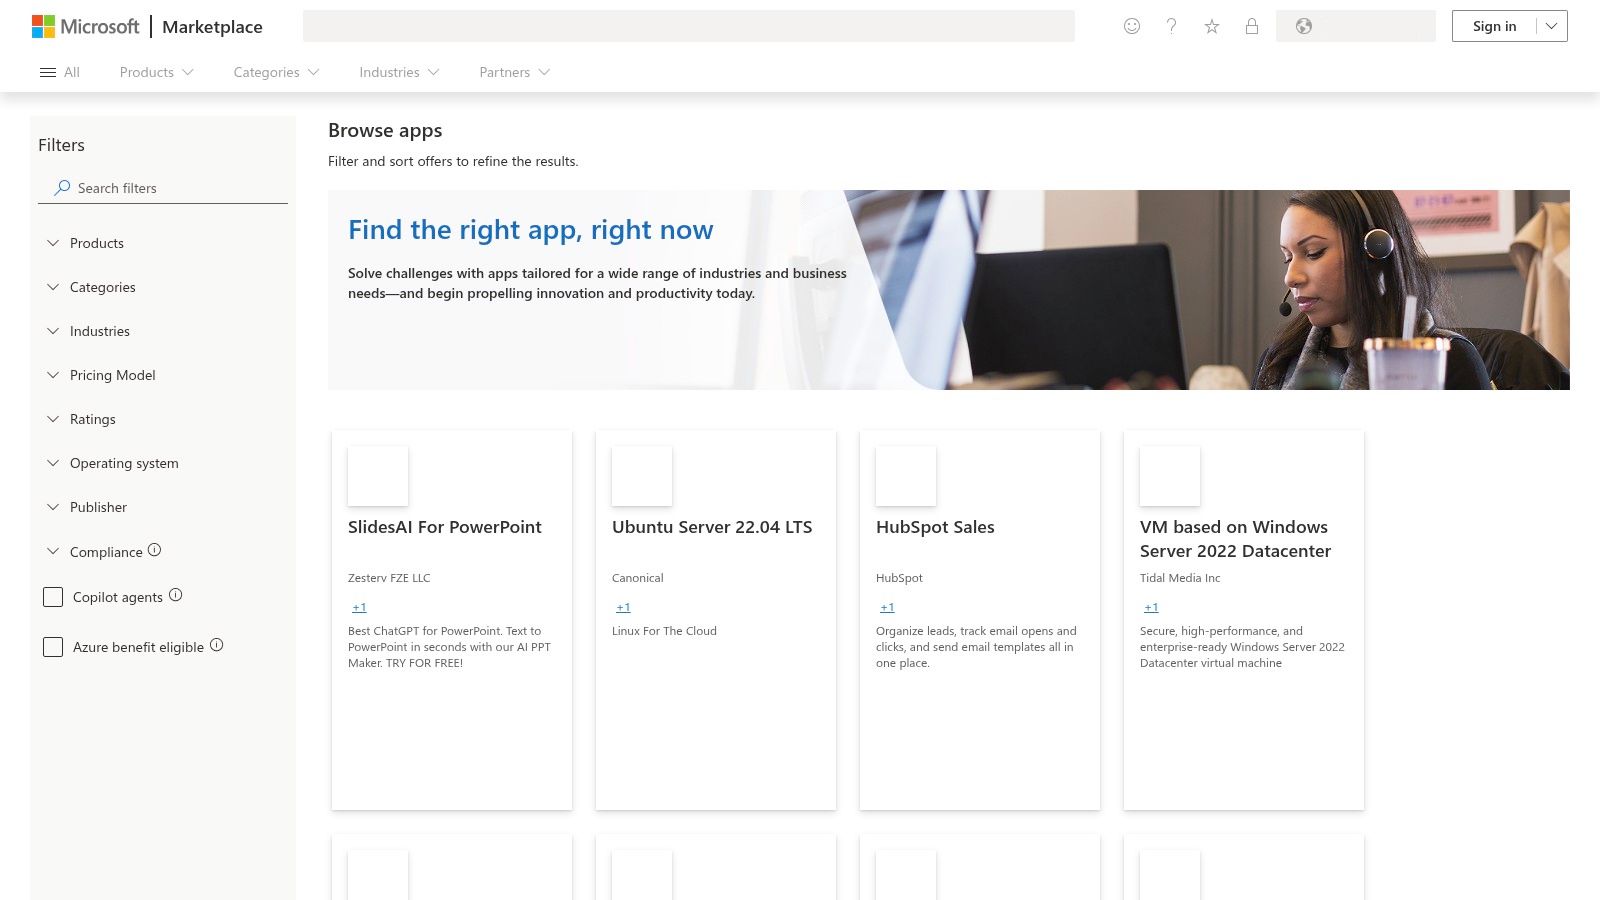Image resolution: width=1600 pixels, height=900 pixels.
Task: Click the star saved items icon
Action: pos(1211,26)
